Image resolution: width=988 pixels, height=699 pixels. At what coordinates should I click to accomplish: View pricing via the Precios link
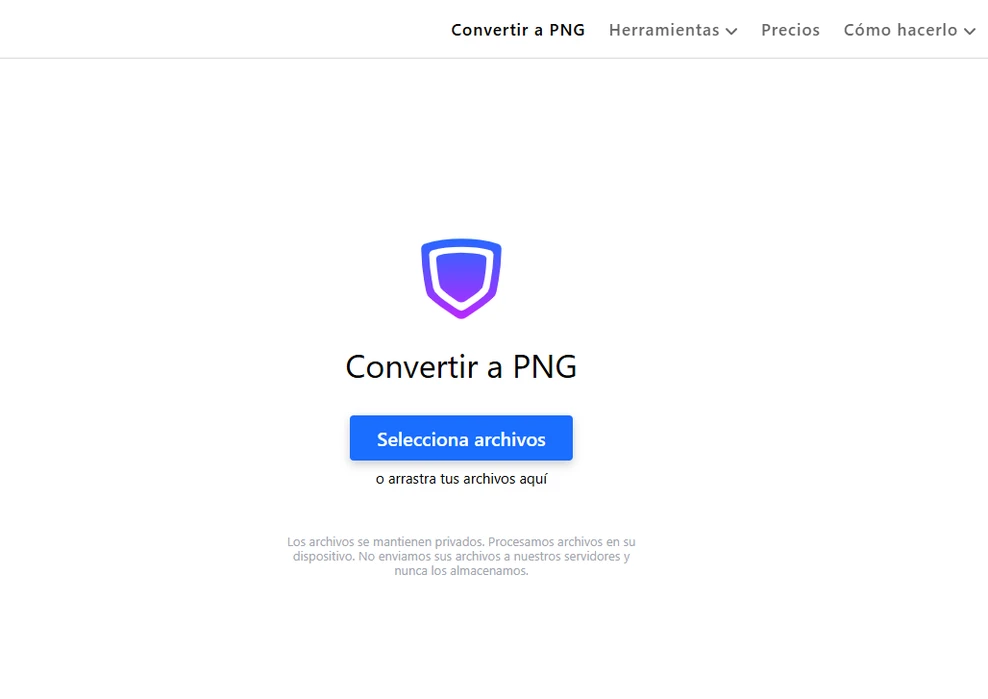point(790,30)
